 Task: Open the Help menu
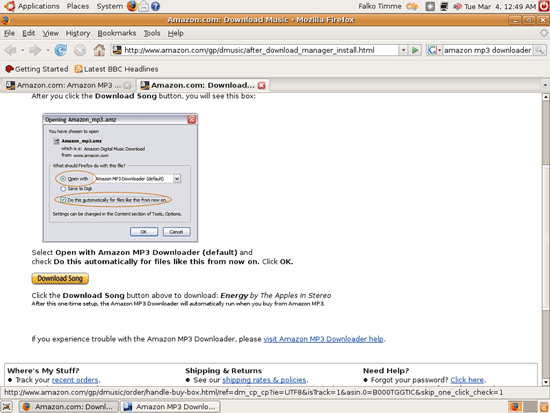[x=175, y=33]
